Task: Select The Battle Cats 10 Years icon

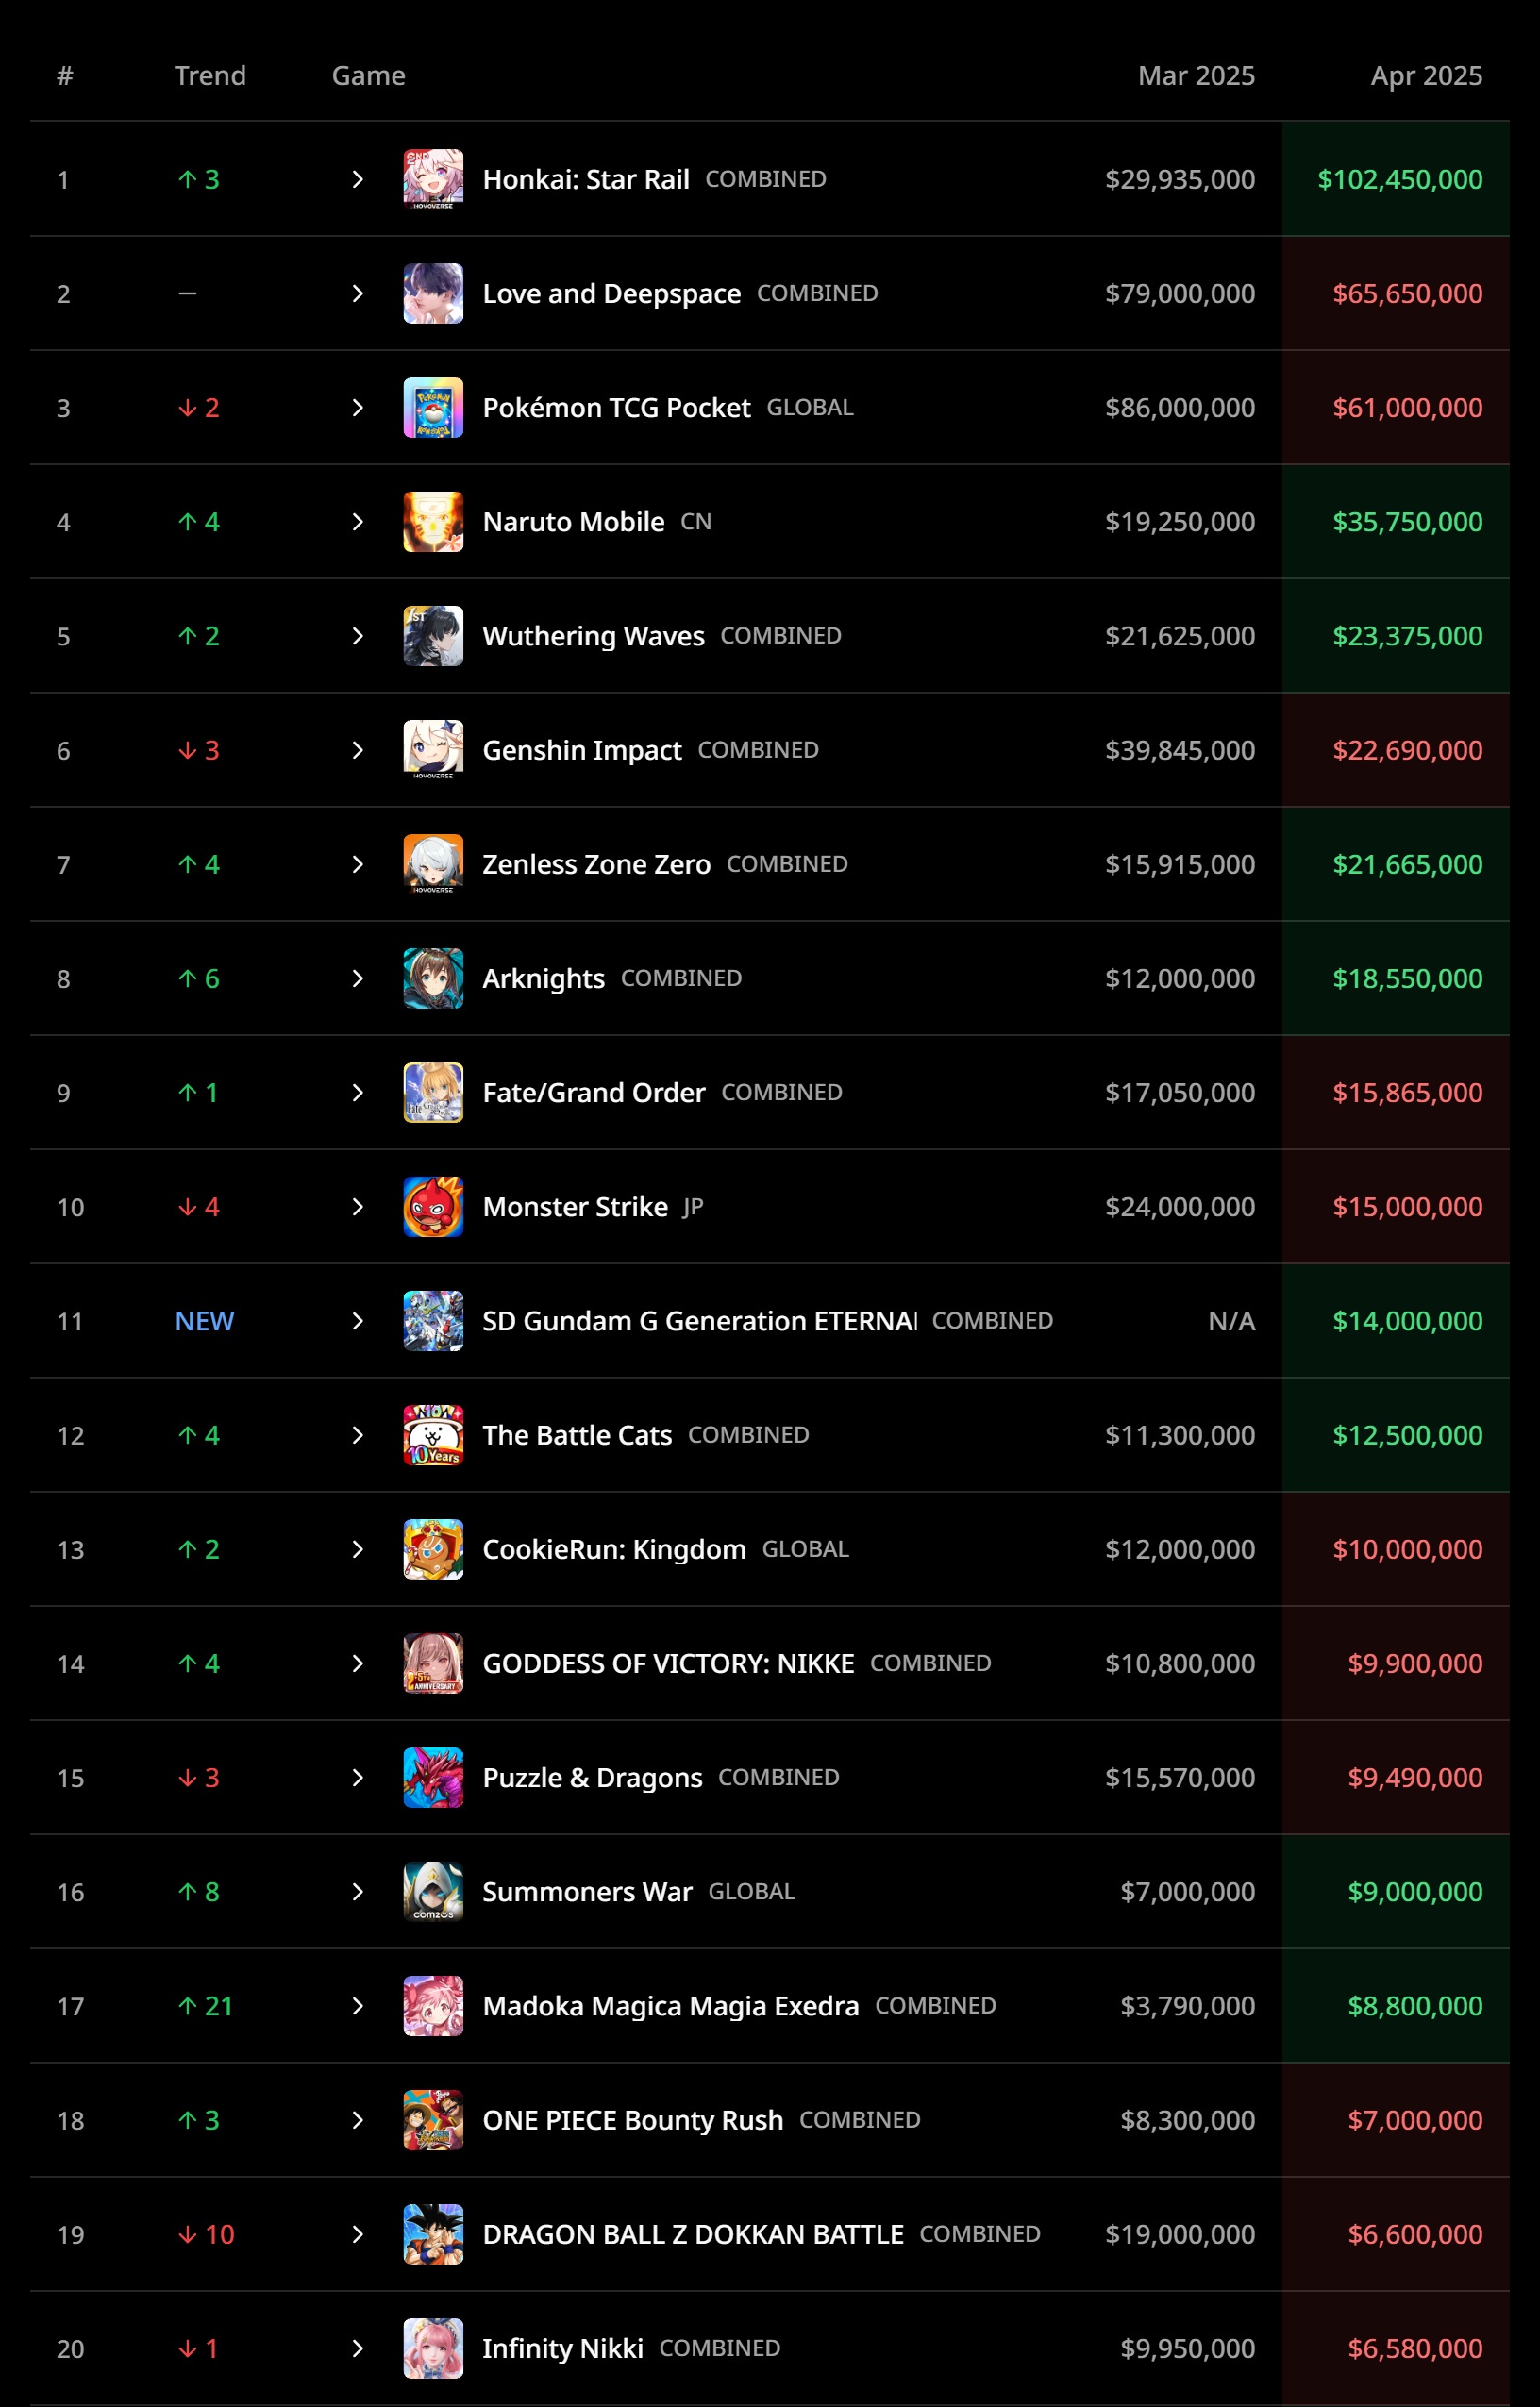Action: [433, 1435]
